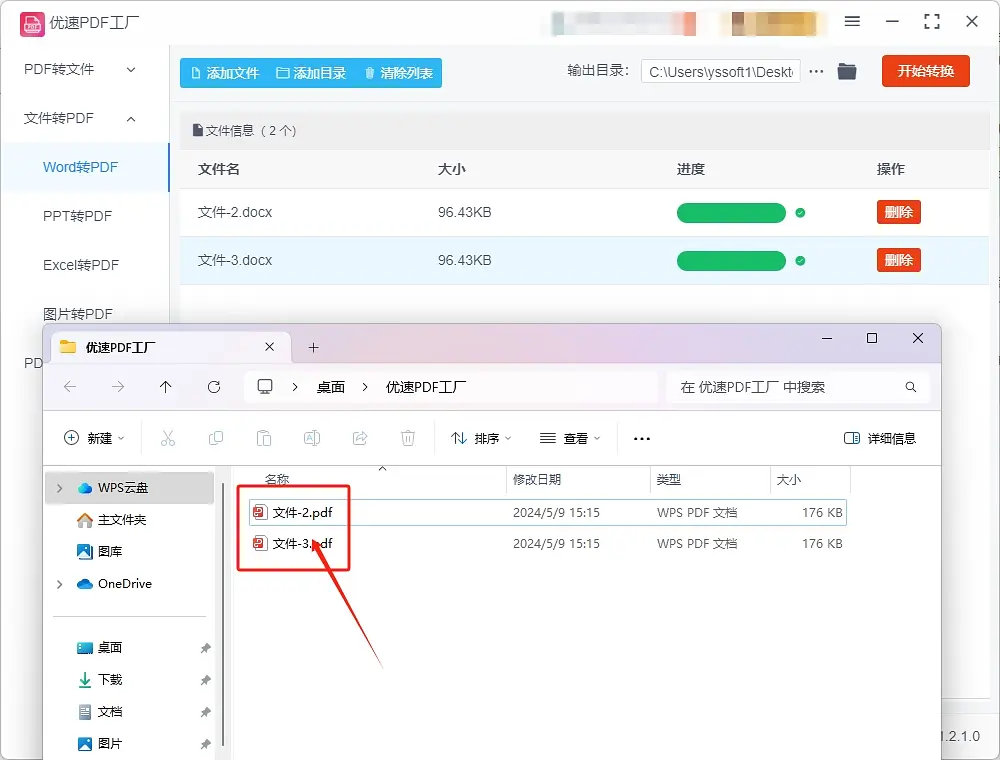The width and height of the screenshot is (1000, 760).
Task: Click the Rename icon in Explorer toolbar
Action: [x=312, y=439]
